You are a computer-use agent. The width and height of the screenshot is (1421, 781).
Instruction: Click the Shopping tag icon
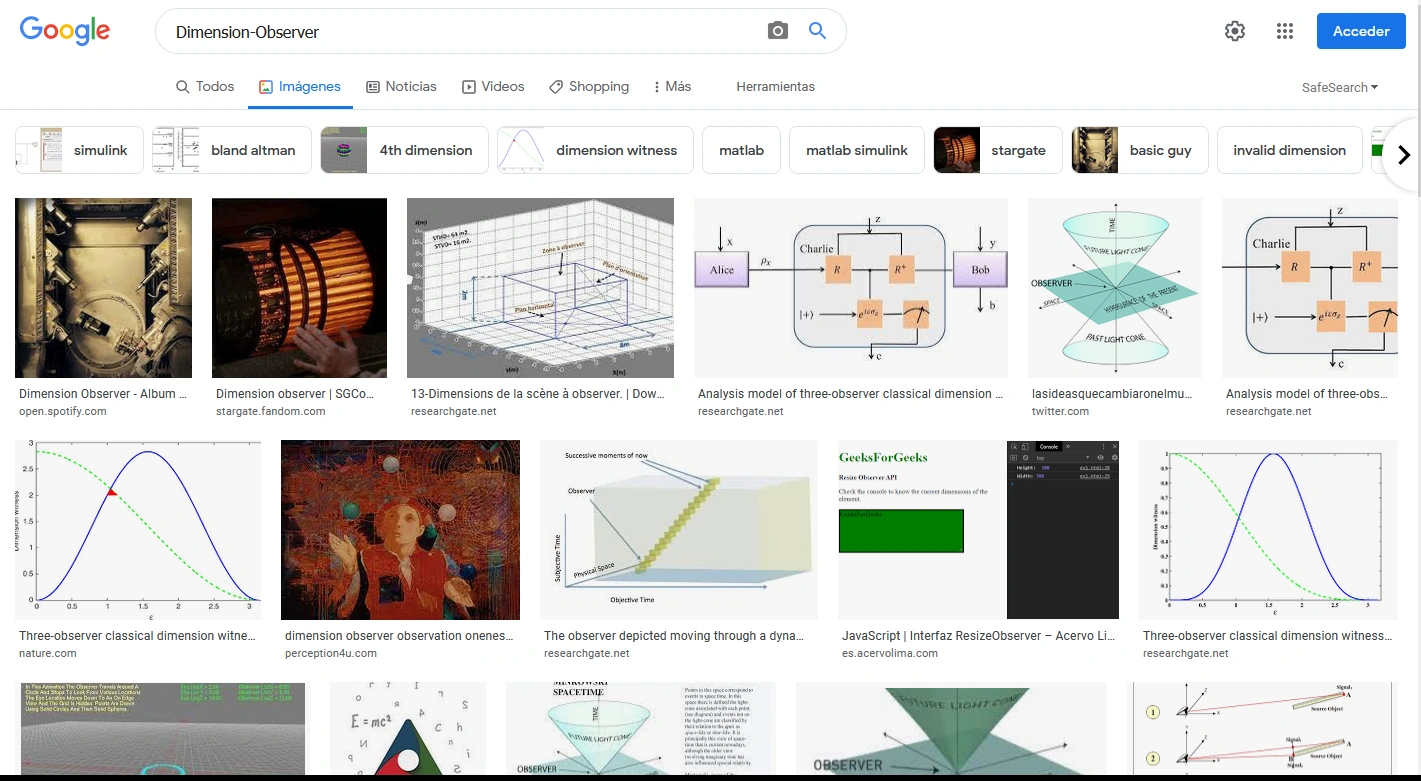click(x=554, y=87)
